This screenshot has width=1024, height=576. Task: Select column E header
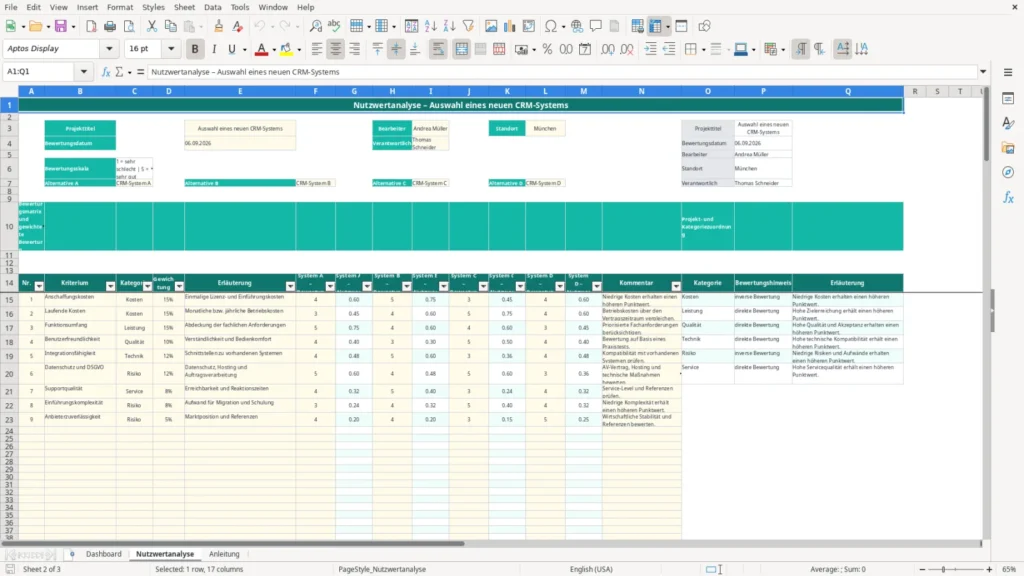tap(240, 91)
